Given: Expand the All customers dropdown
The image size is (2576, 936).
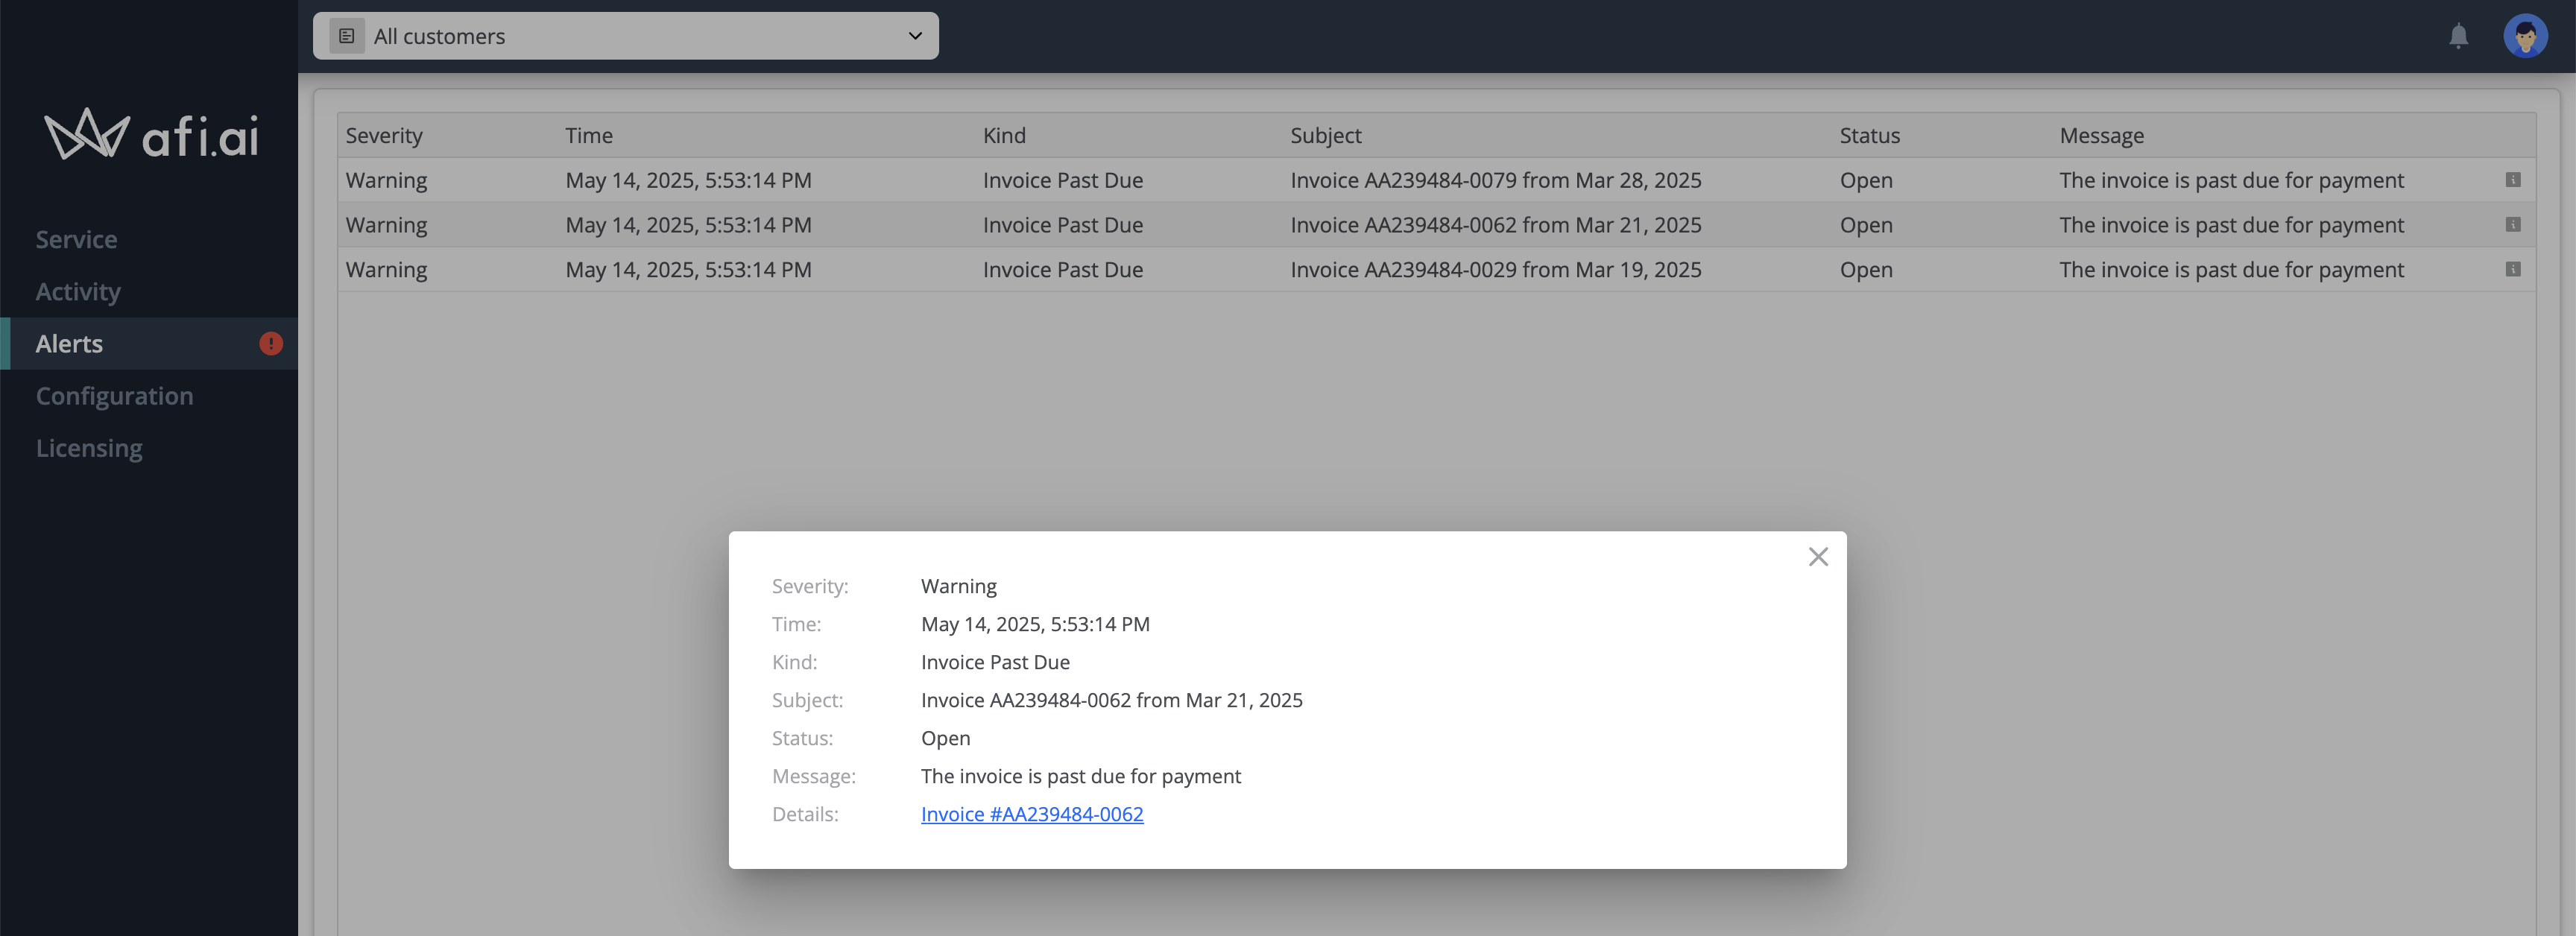Looking at the screenshot, I should click(625, 36).
